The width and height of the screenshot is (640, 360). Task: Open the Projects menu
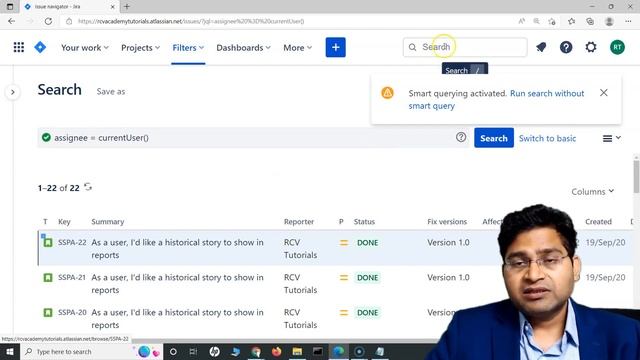click(140, 48)
